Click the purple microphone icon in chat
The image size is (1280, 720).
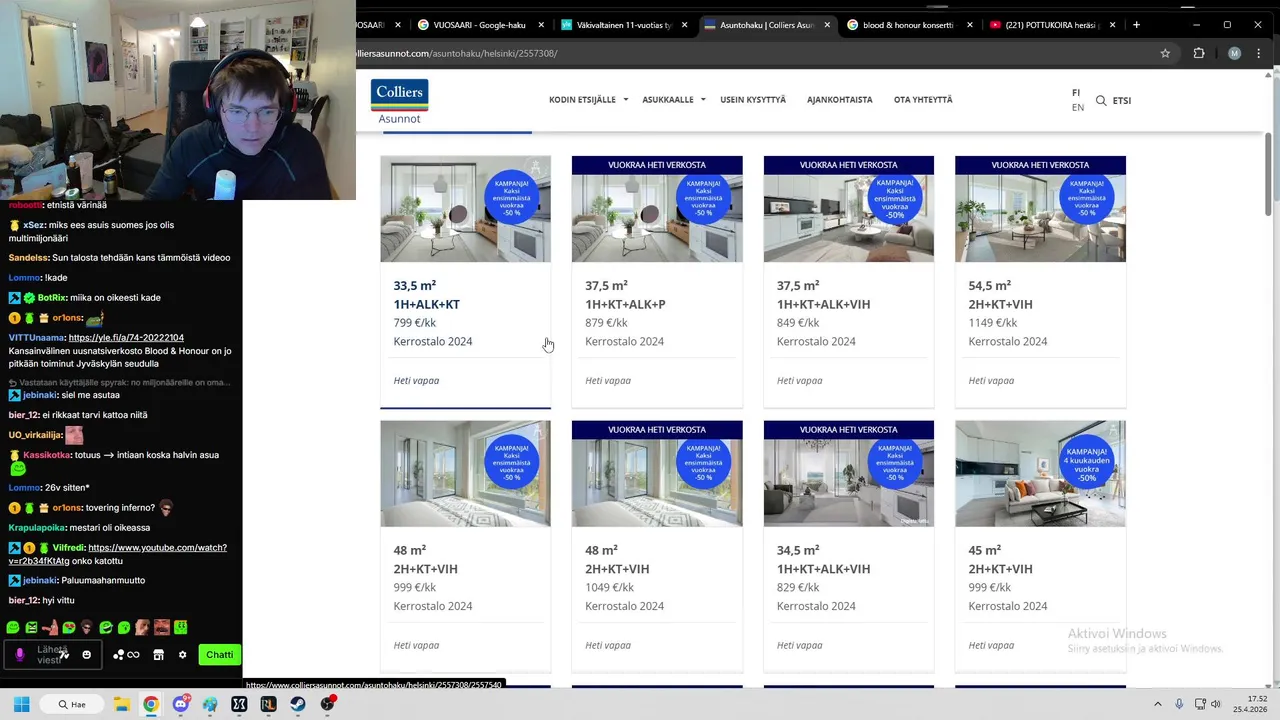pyautogui.click(x=19, y=655)
